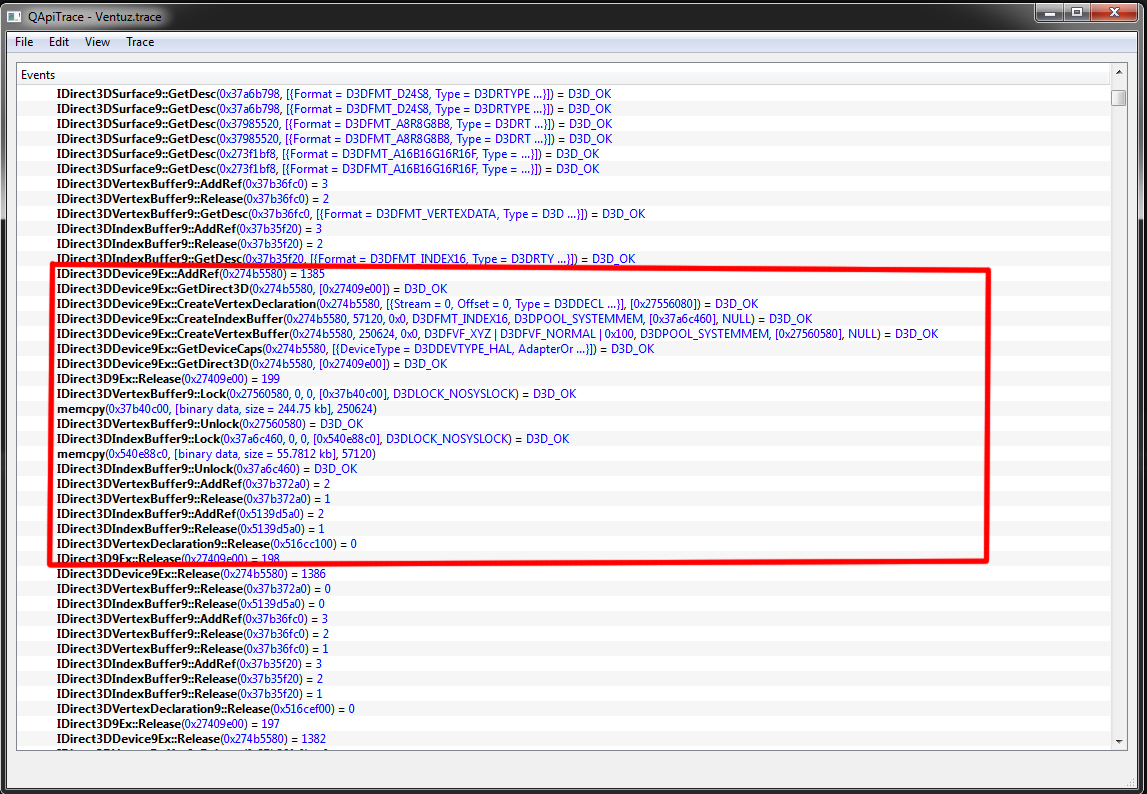
Task: Click the vertical scrollbar thumb
Action: [1118, 97]
